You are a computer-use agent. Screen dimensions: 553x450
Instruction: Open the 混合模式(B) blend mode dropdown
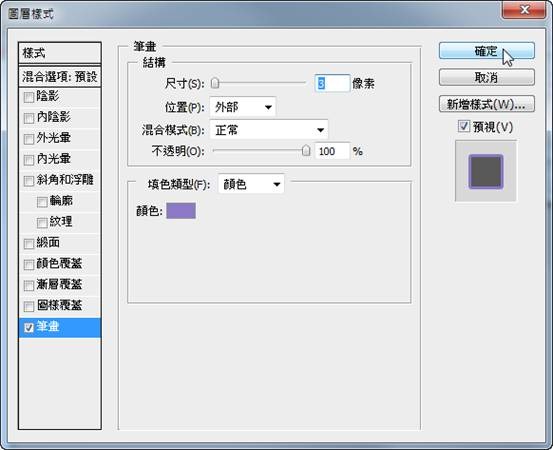(x=269, y=130)
